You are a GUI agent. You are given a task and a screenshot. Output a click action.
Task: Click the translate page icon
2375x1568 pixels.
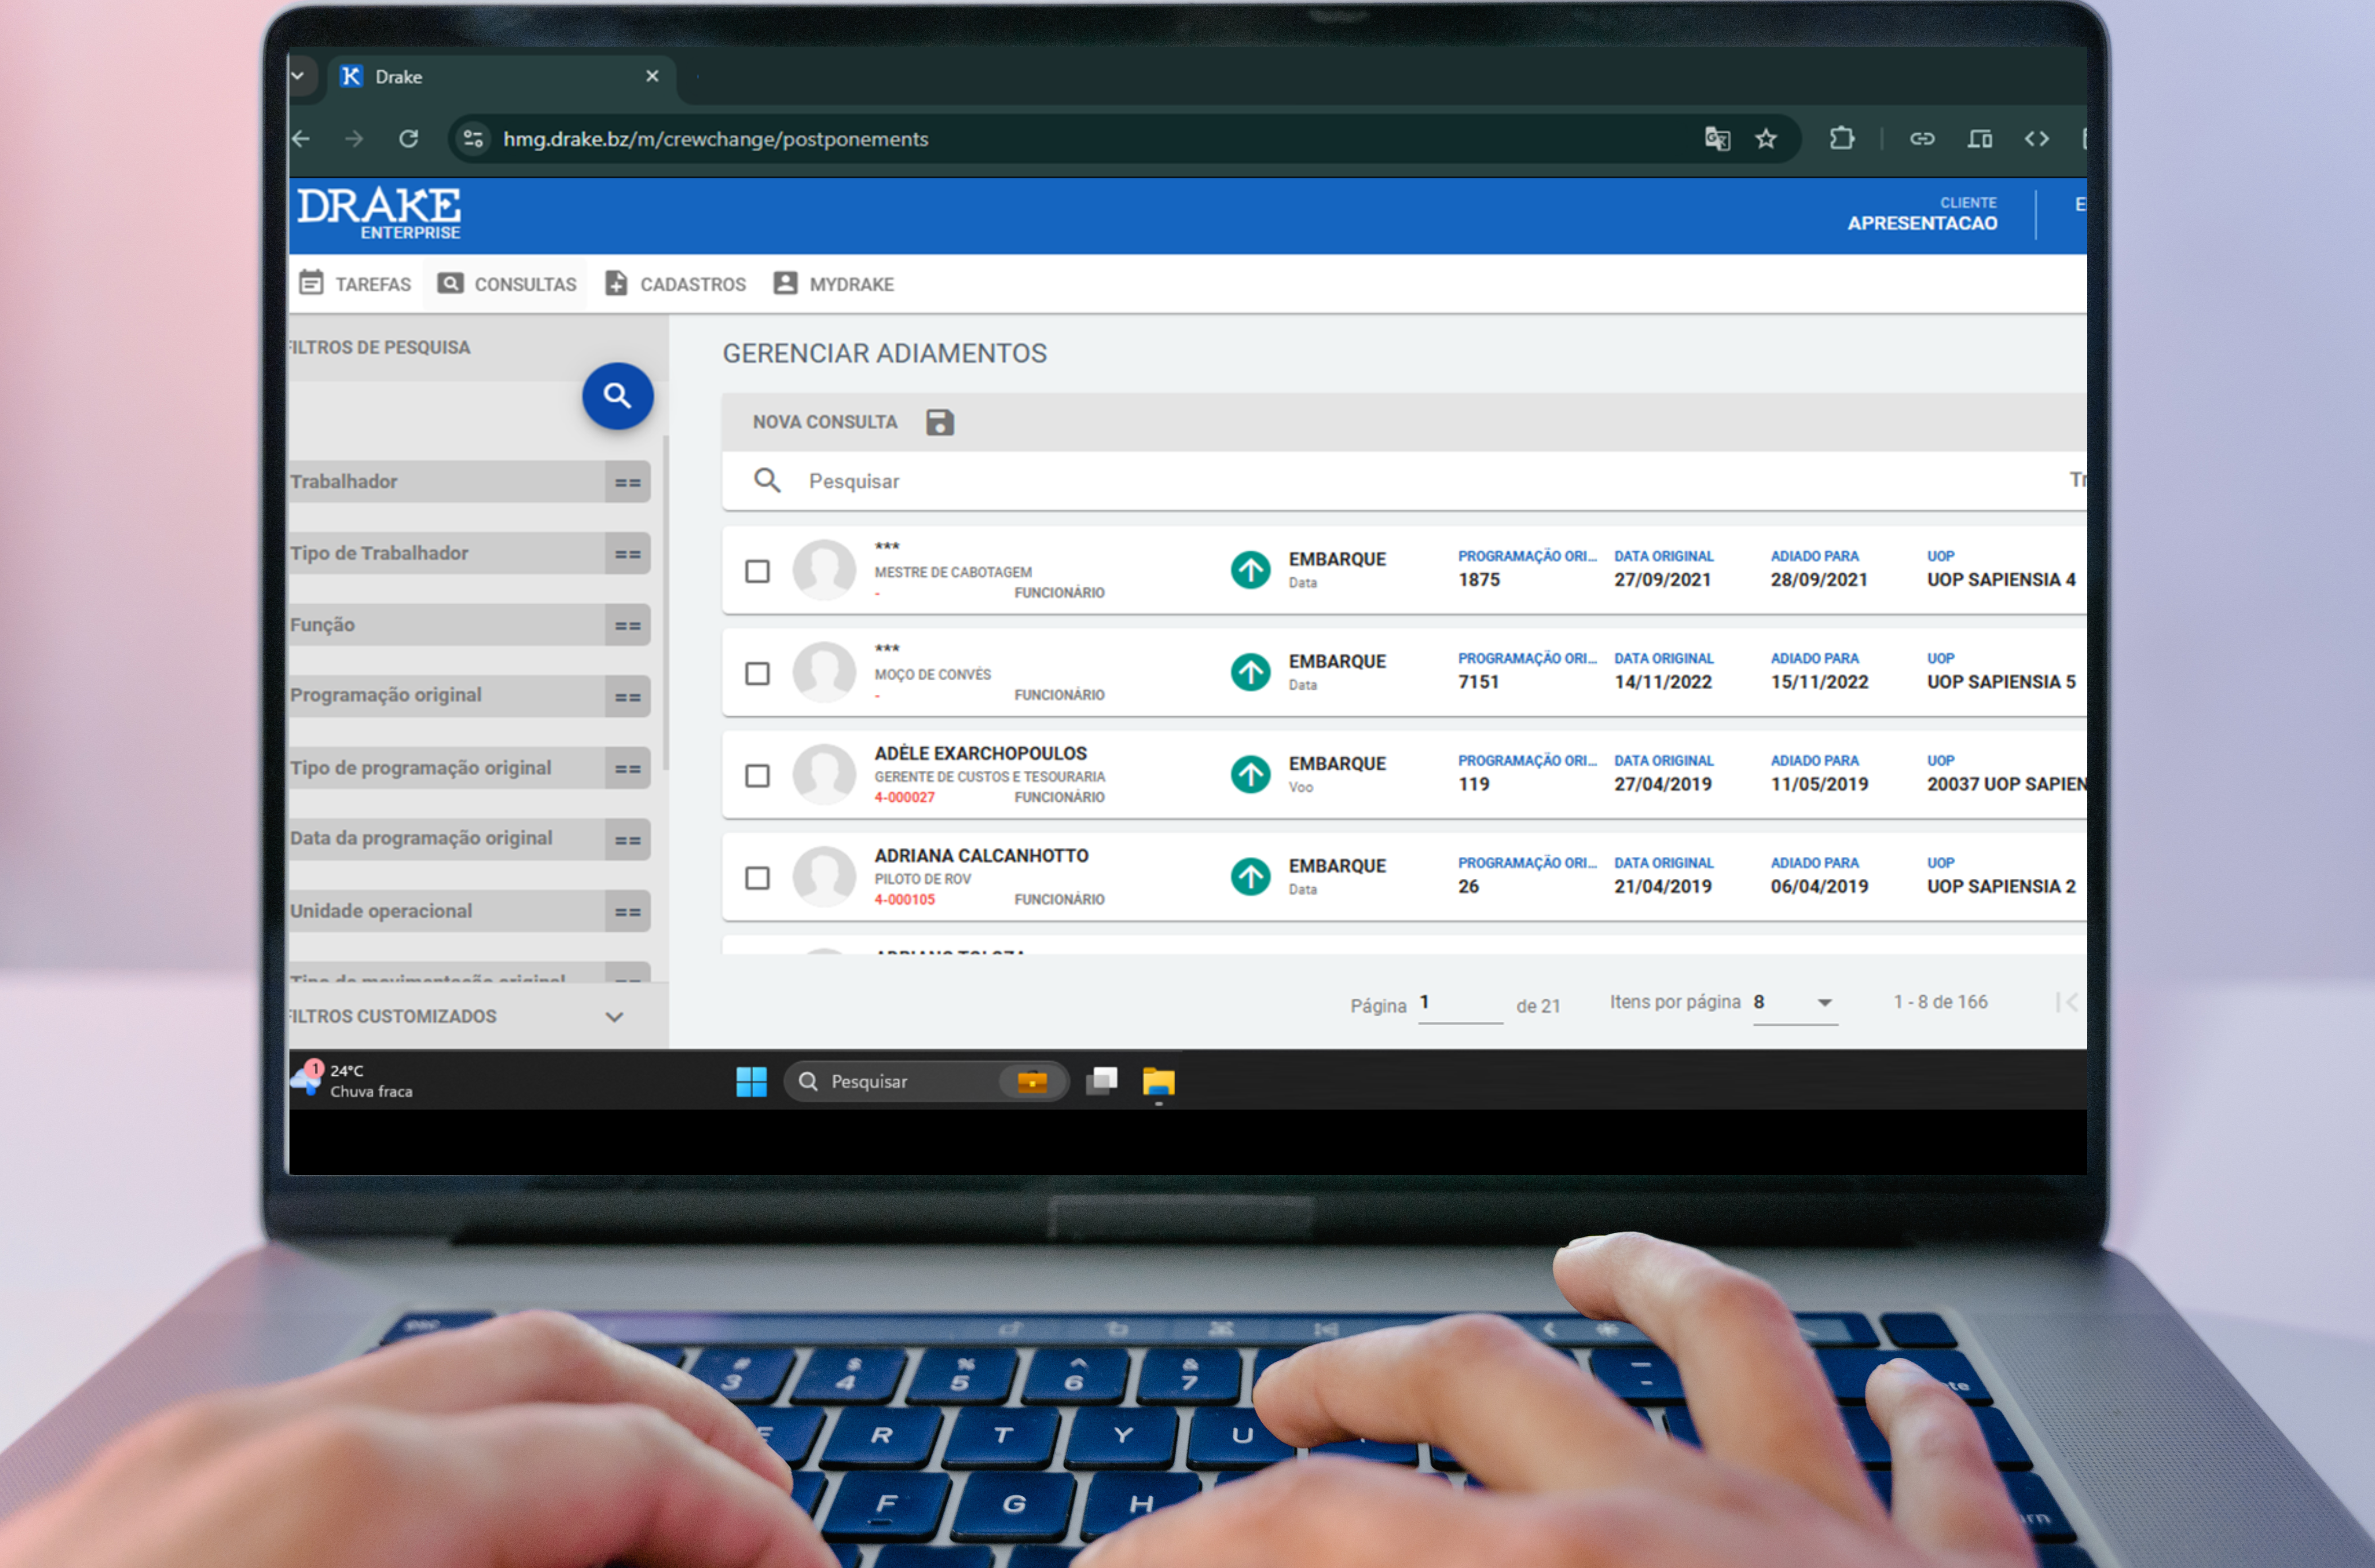1717,139
